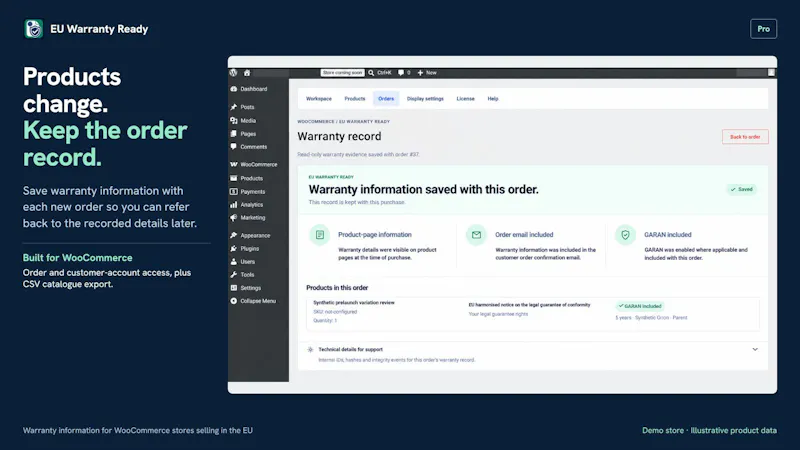Click the 'Warranty record' heading

click(x=339, y=136)
